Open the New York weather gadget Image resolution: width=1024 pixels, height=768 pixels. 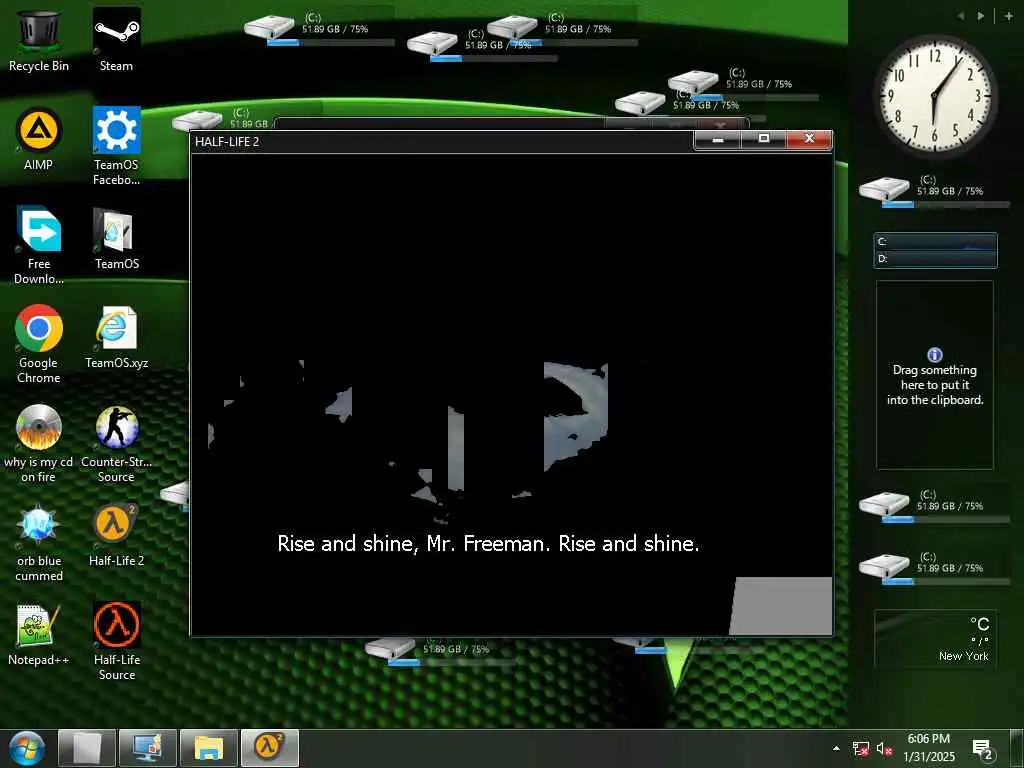point(934,639)
